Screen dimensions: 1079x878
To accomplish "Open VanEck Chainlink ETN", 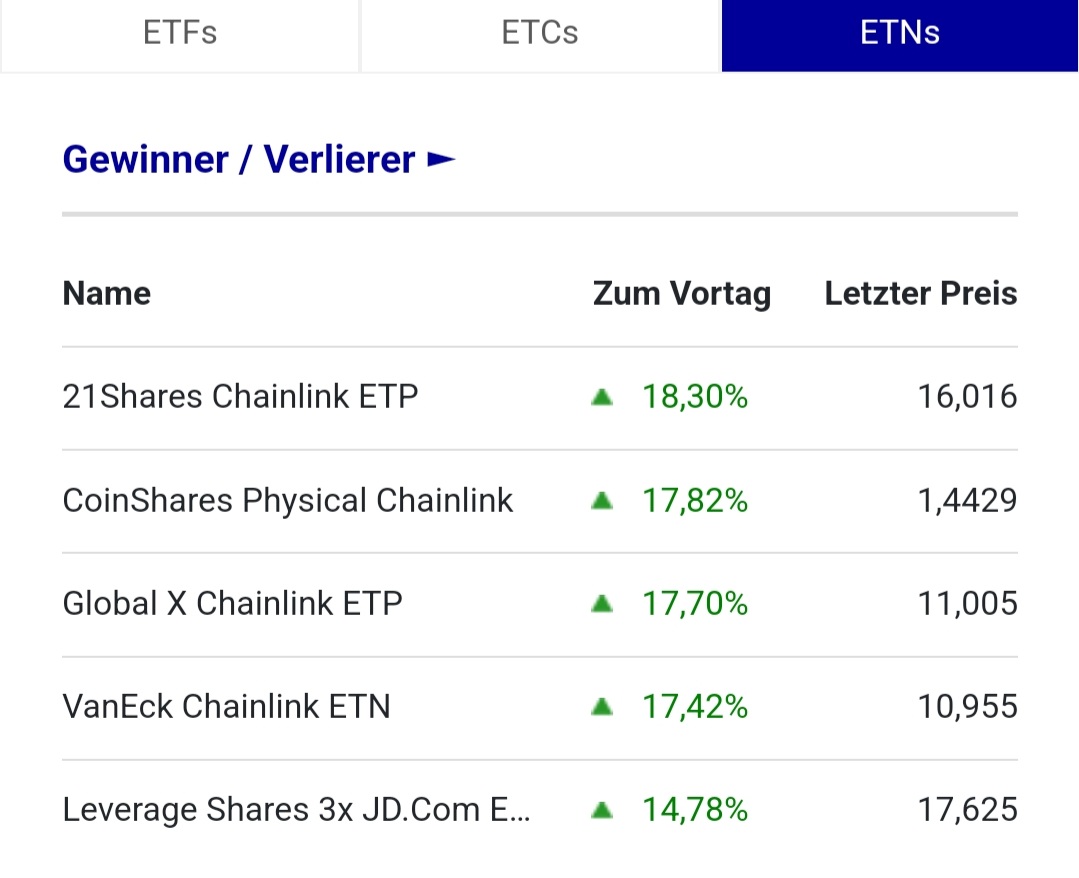I will pyautogui.click(x=226, y=707).
